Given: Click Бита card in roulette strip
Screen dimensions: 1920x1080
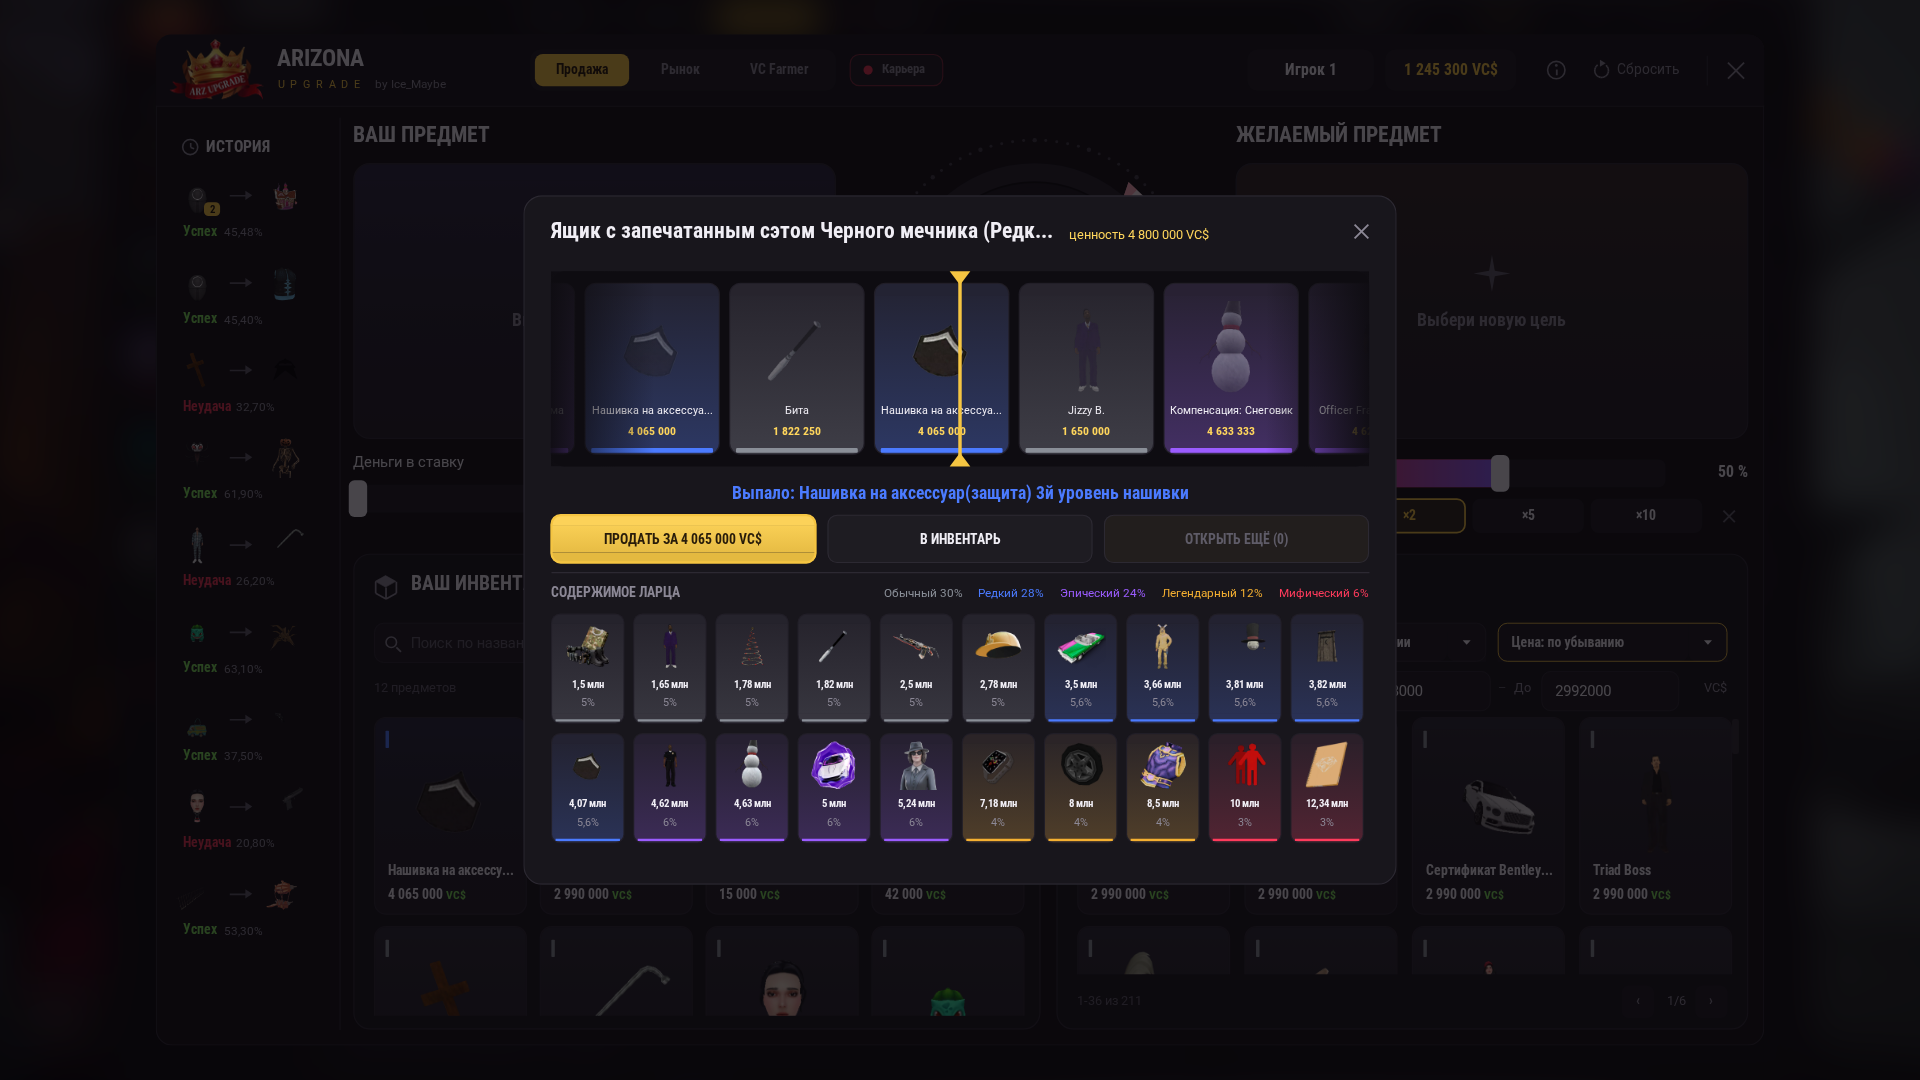Looking at the screenshot, I should (797, 369).
